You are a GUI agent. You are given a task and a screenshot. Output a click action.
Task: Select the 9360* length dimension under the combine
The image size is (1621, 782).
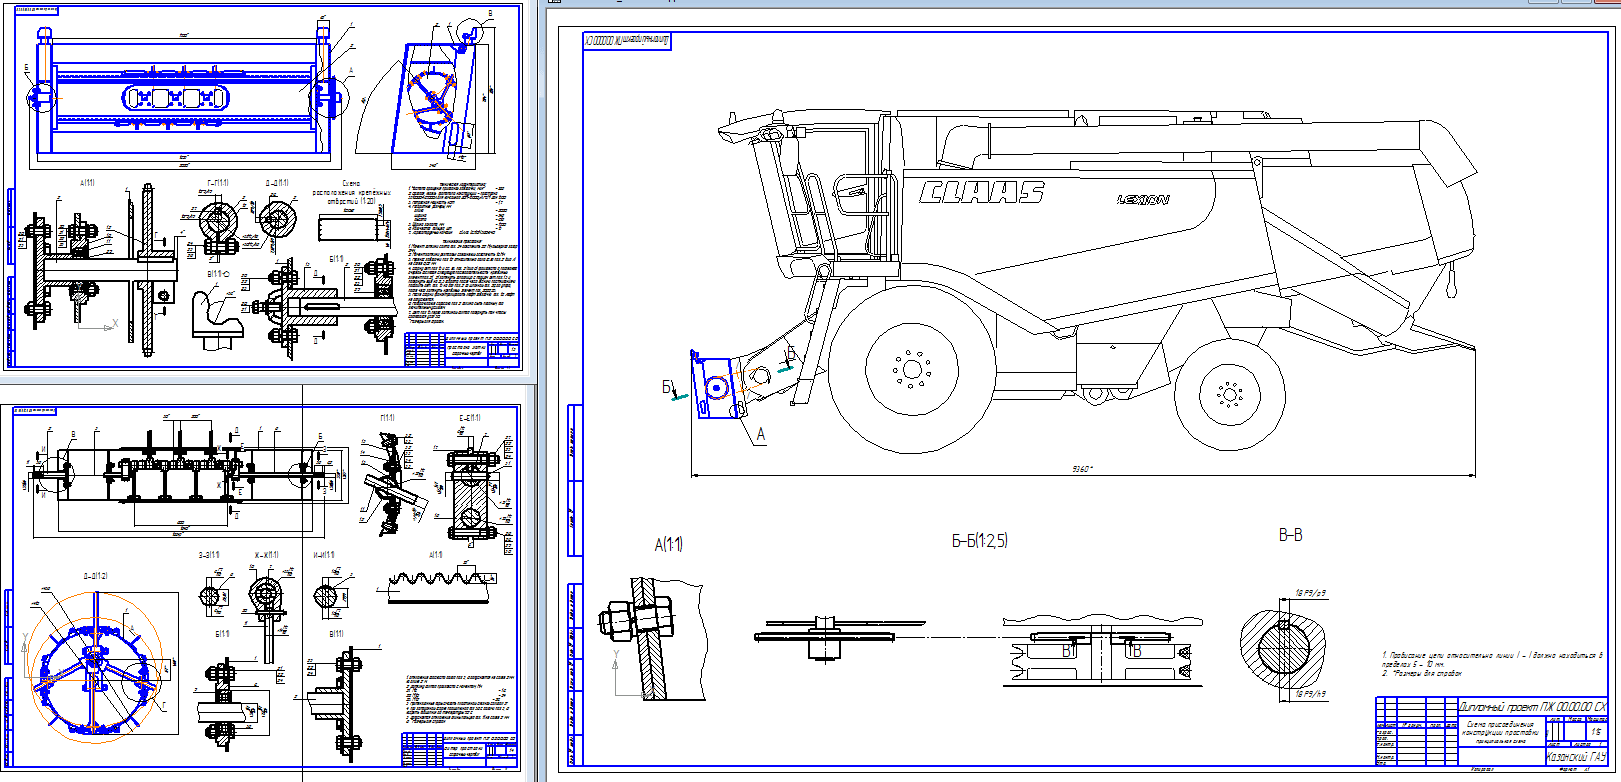[x=1082, y=468]
